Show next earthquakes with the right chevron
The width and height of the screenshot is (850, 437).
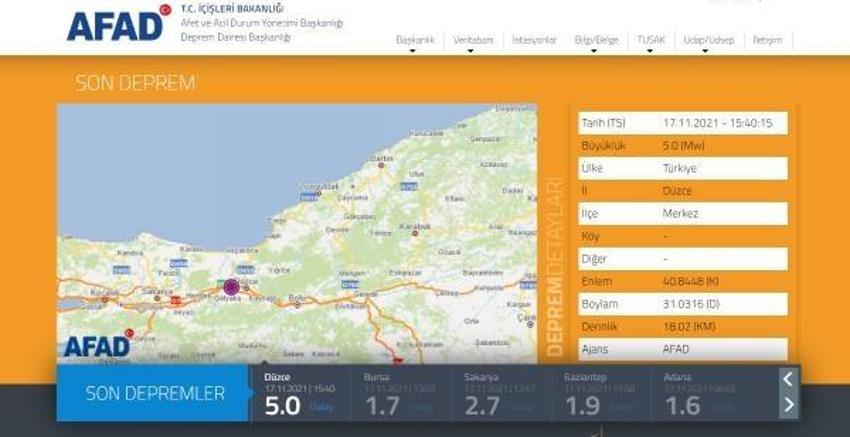point(789,405)
